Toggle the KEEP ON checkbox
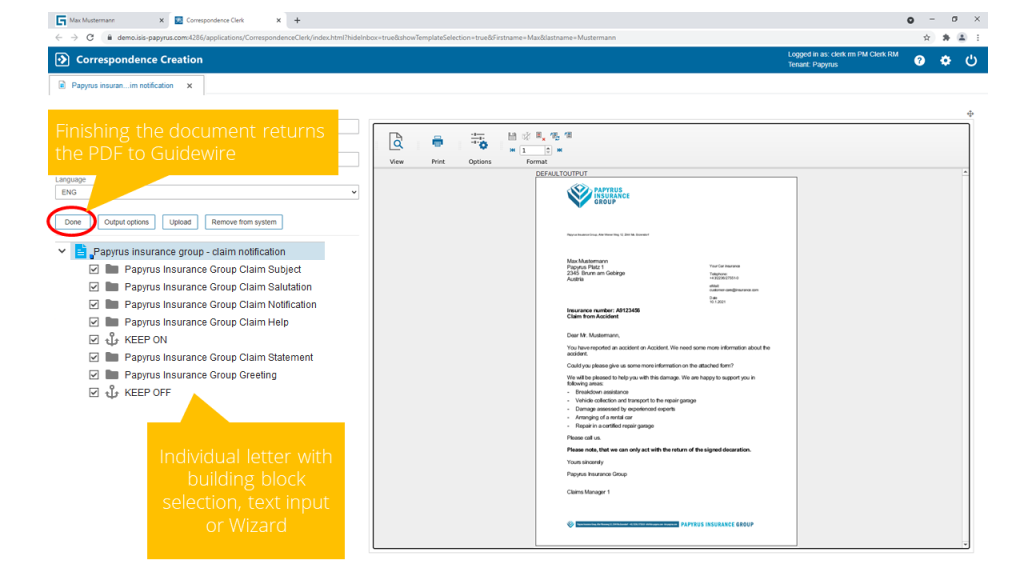Screen dimensions: 1024x576 (x=94, y=340)
